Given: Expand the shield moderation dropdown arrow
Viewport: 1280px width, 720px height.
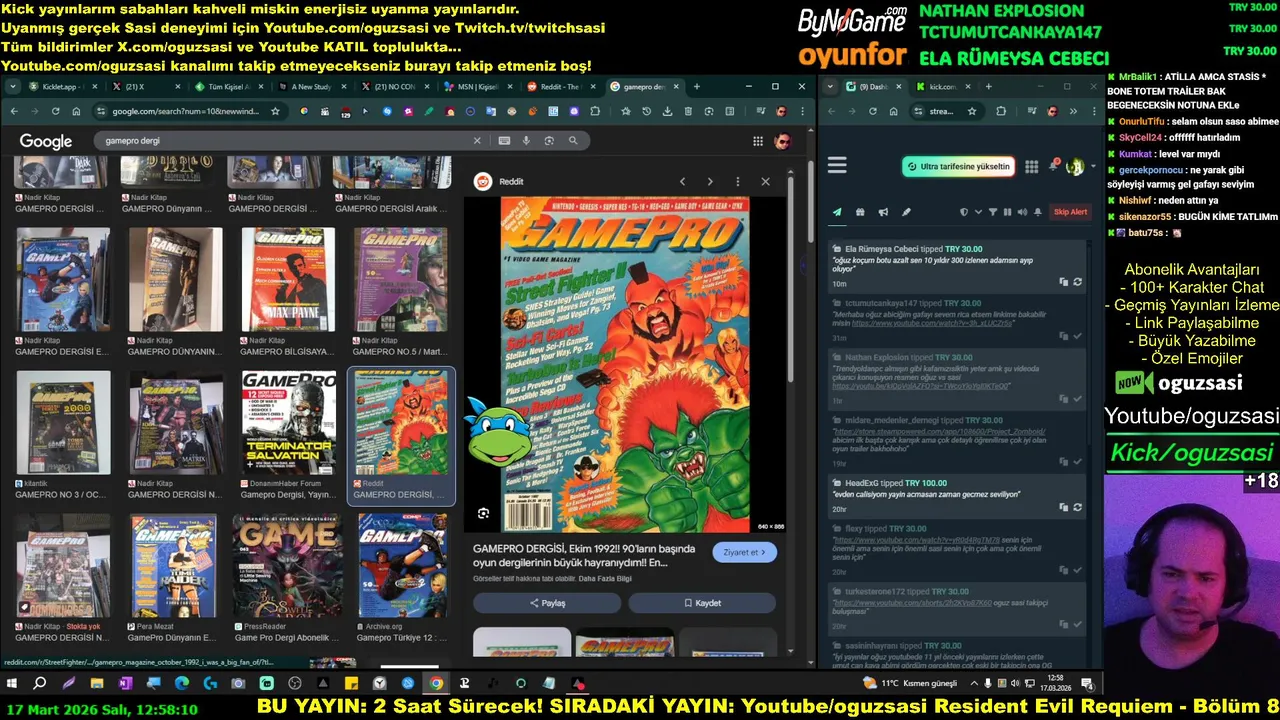Looking at the screenshot, I should pos(978,212).
